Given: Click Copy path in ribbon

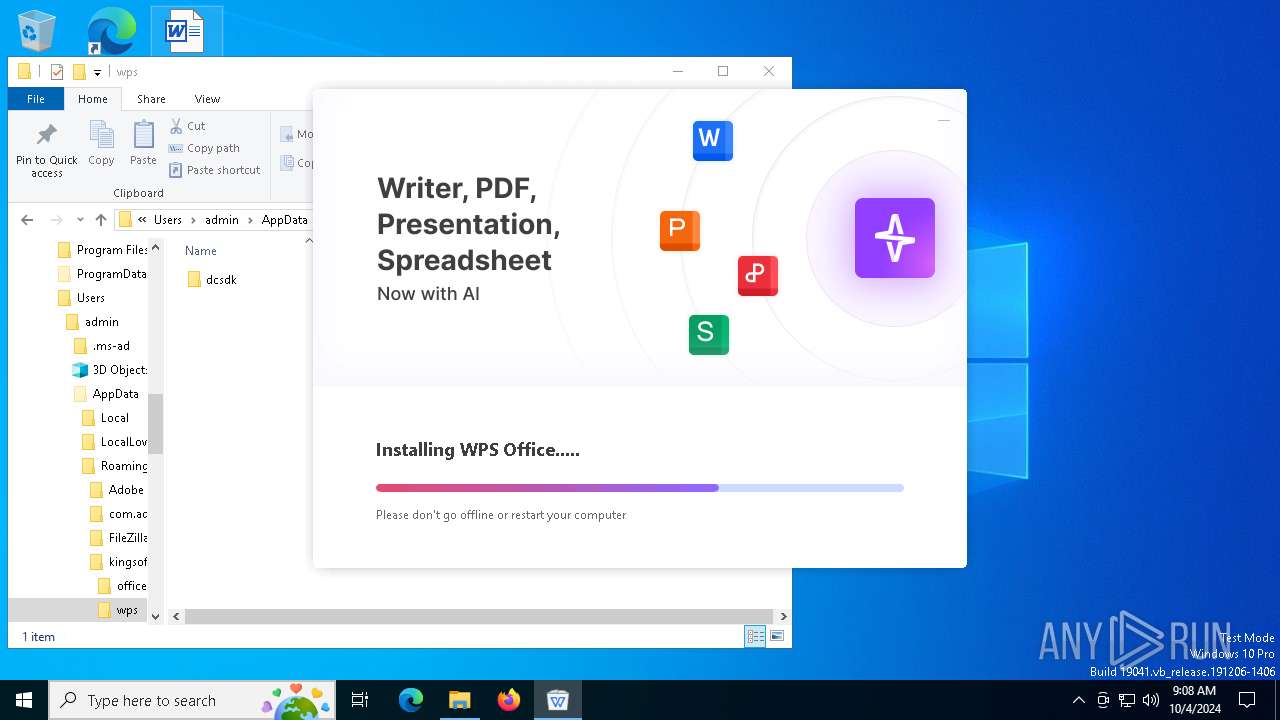Looking at the screenshot, I should [x=204, y=148].
